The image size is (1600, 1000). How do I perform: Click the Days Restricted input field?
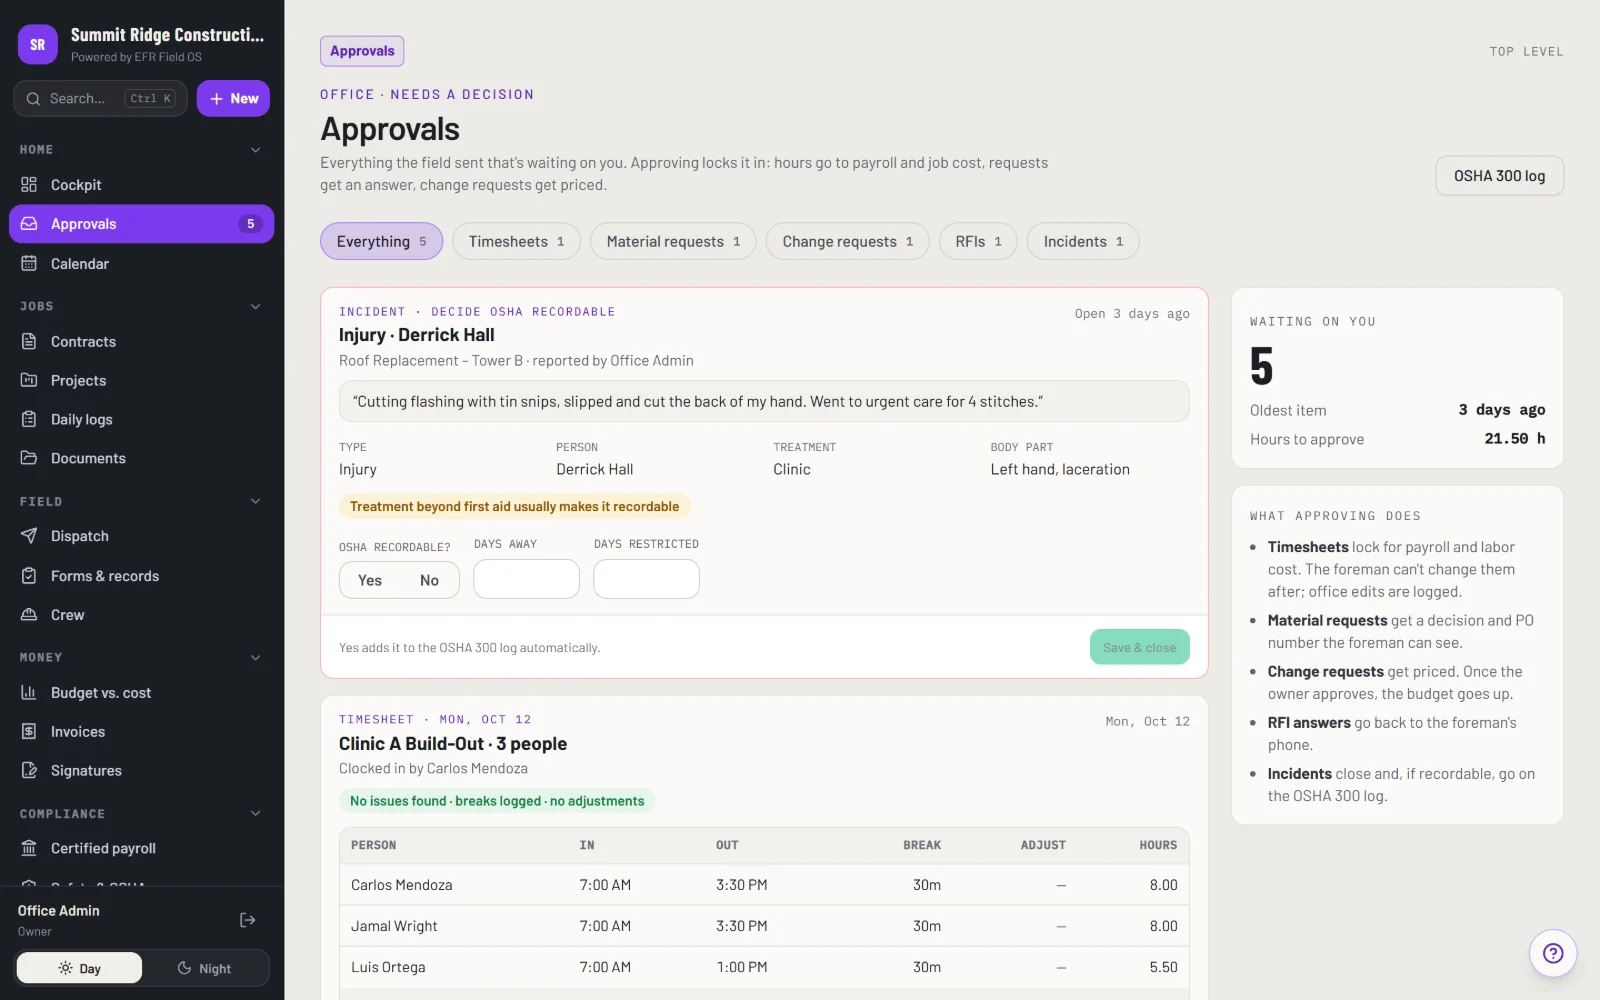(x=646, y=579)
